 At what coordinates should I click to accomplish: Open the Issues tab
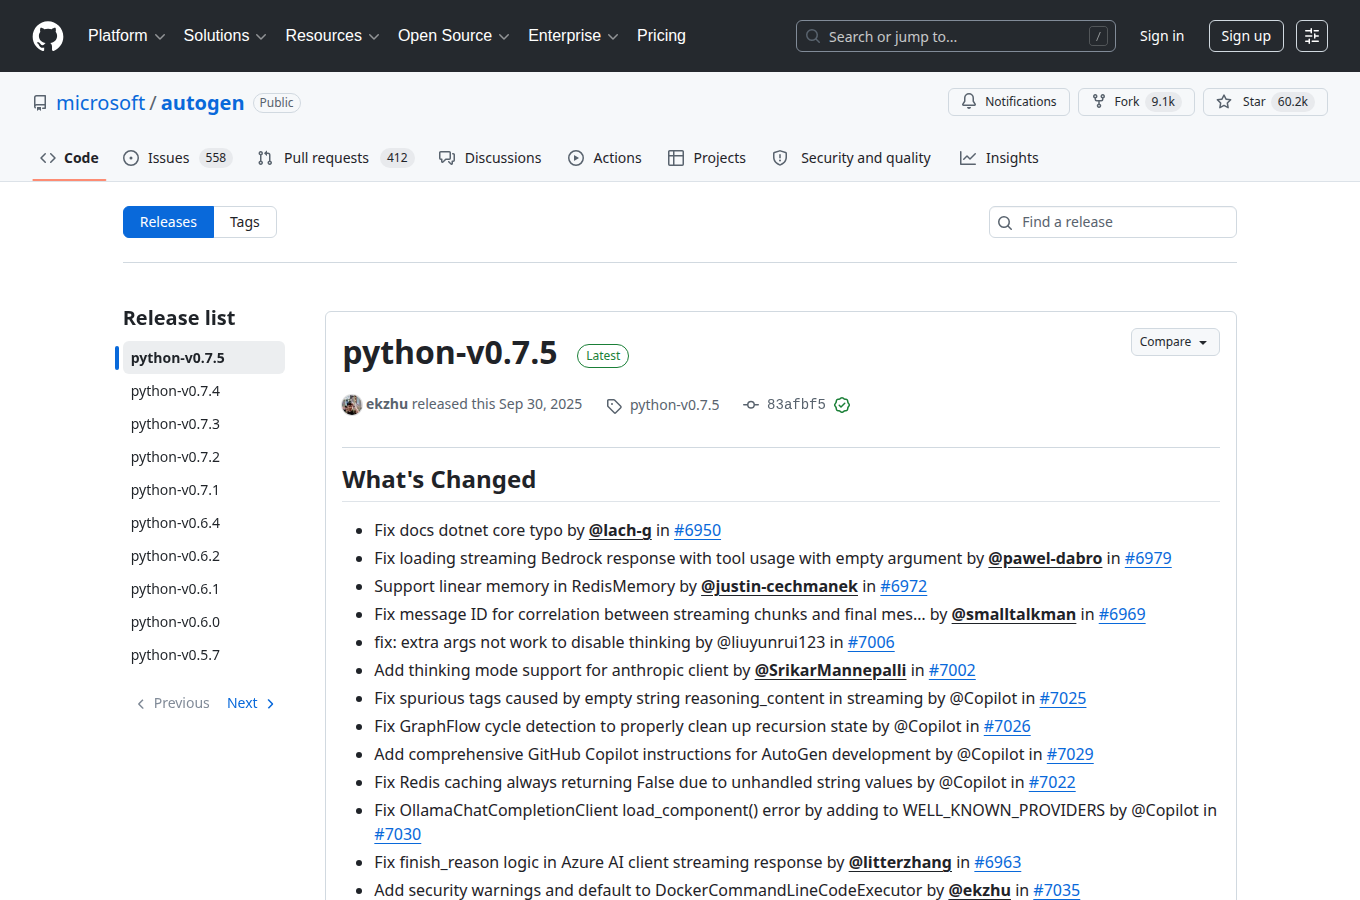[x=177, y=158]
